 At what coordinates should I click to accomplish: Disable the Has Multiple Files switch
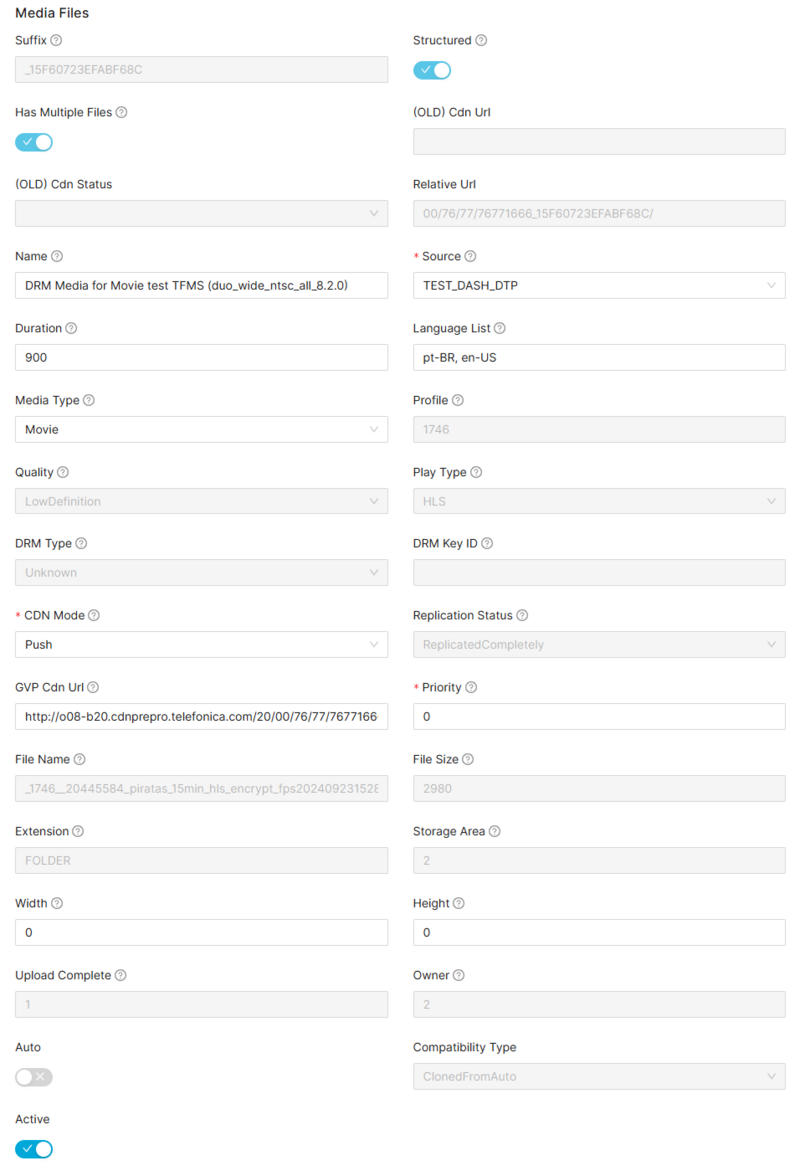coord(34,142)
